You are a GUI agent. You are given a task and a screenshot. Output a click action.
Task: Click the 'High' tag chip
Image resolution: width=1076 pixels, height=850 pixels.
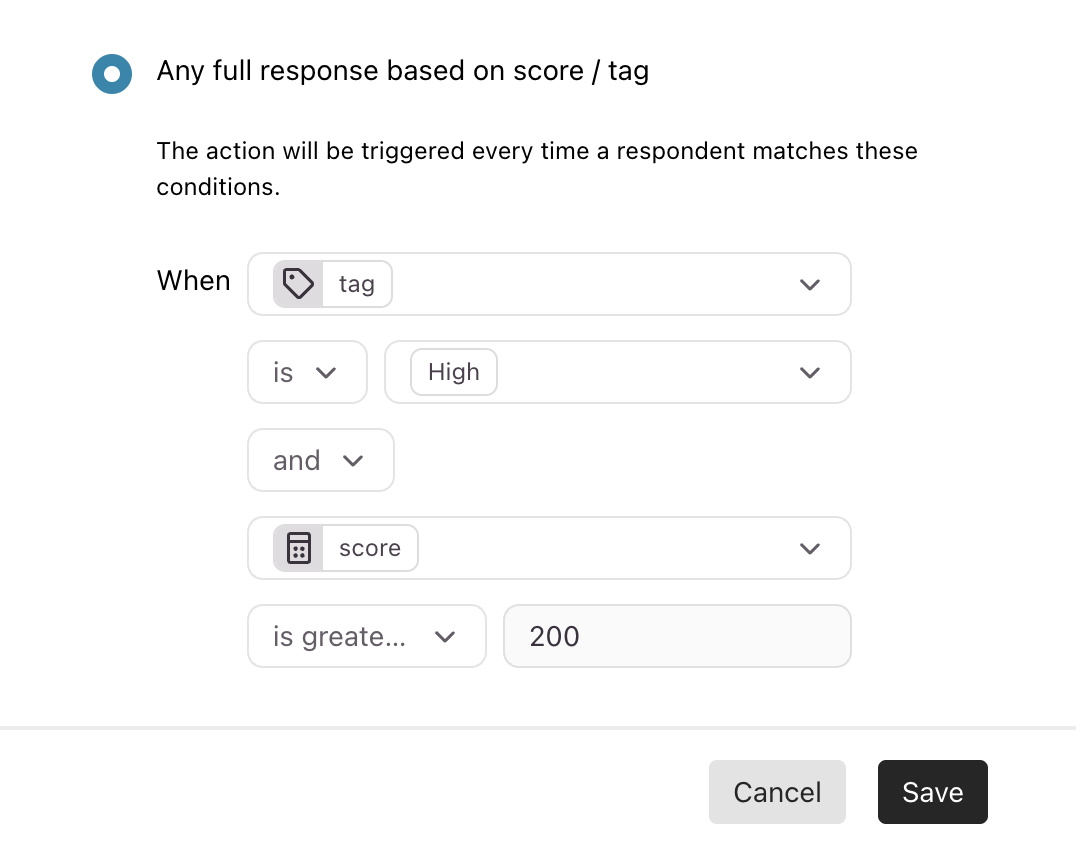pyautogui.click(x=454, y=372)
